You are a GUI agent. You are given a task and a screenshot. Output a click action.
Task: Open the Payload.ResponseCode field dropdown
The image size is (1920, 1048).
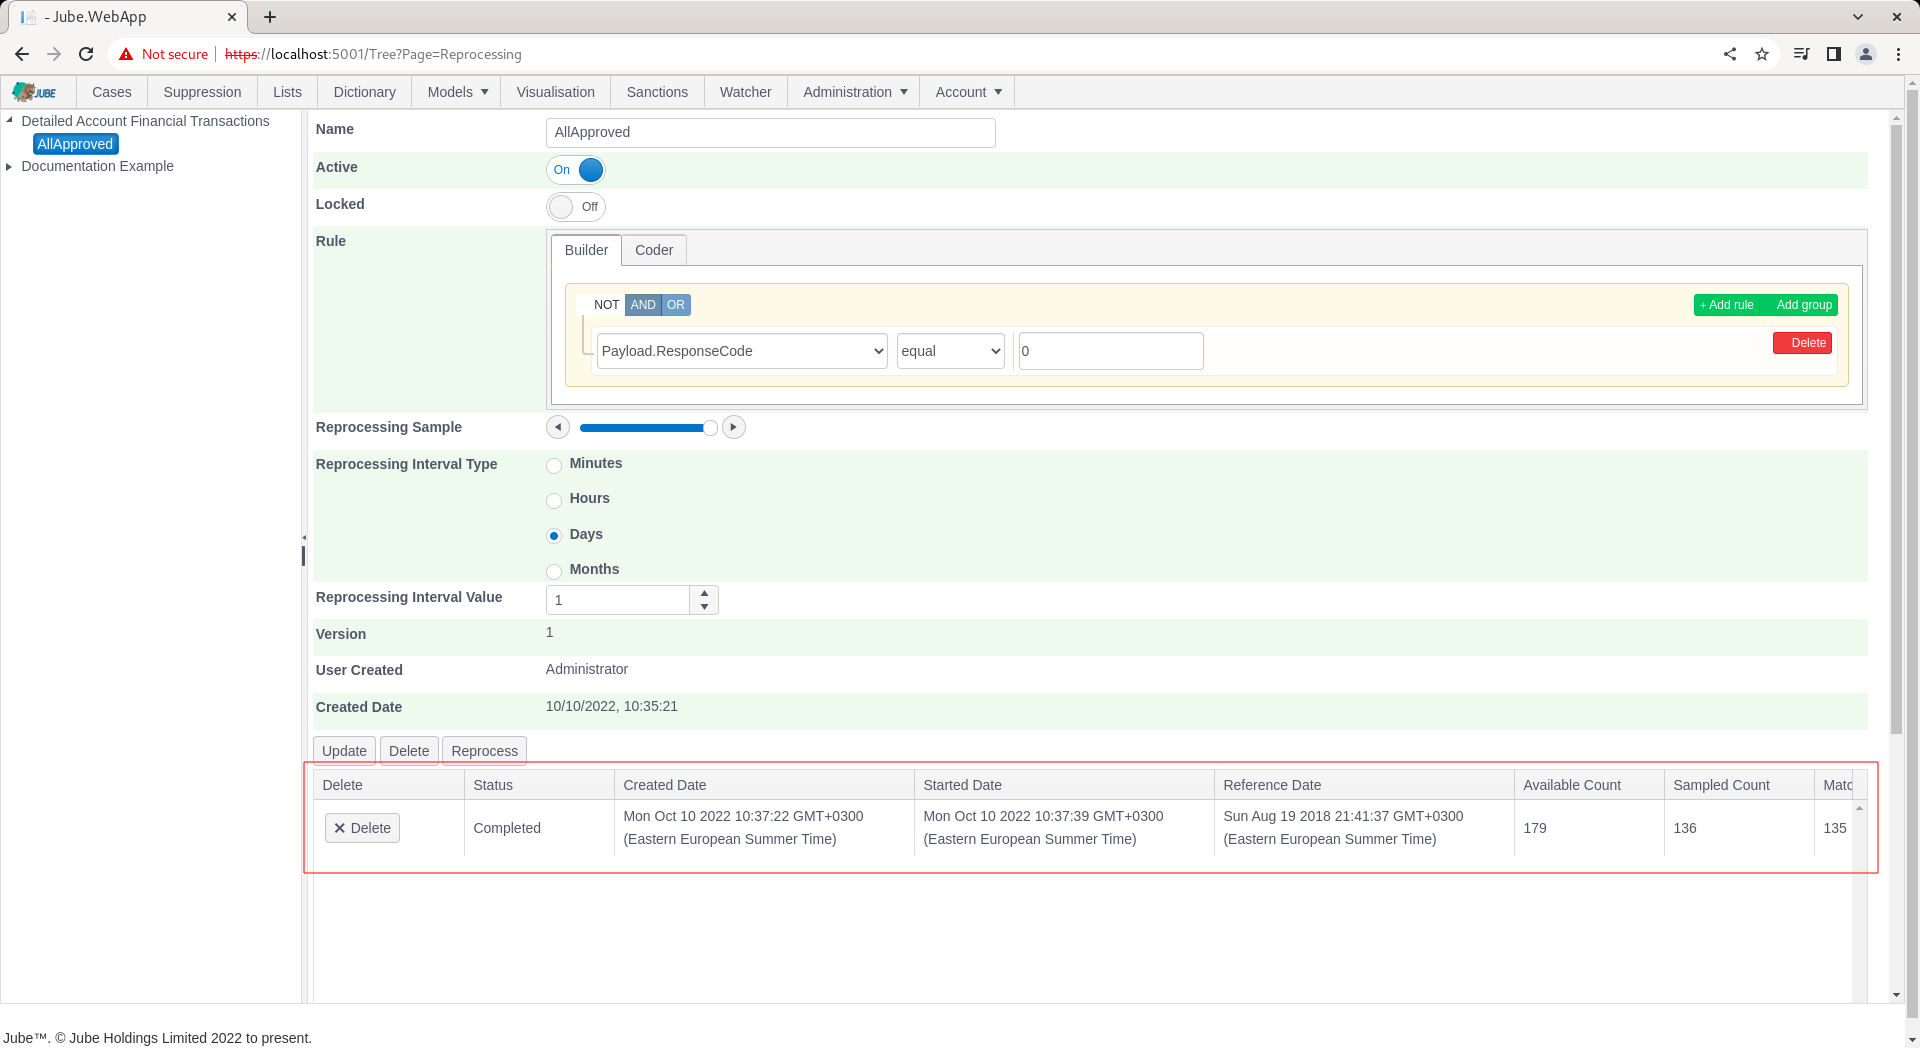742,351
